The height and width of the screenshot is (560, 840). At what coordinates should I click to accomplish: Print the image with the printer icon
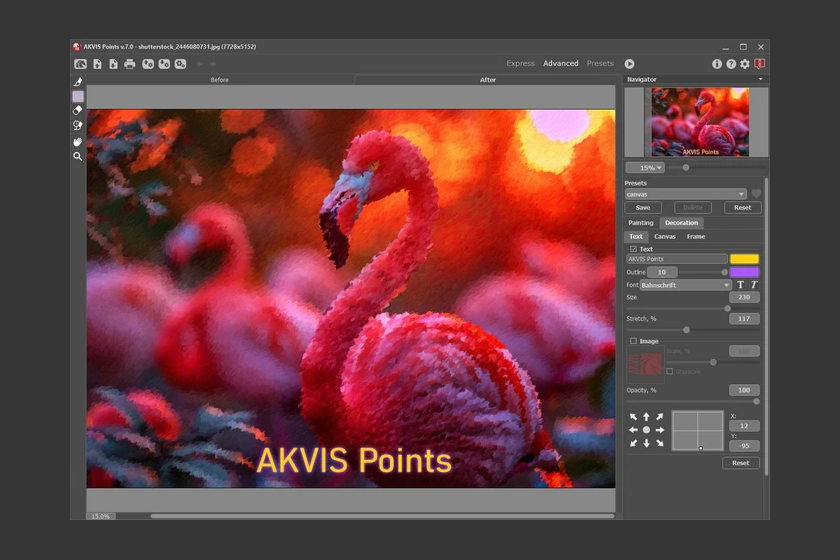[130, 64]
